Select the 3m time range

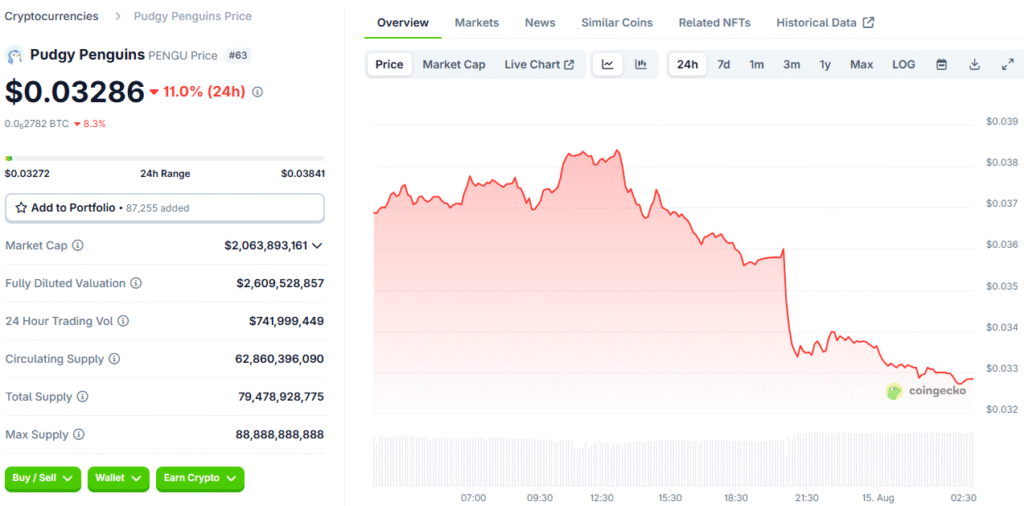792,65
